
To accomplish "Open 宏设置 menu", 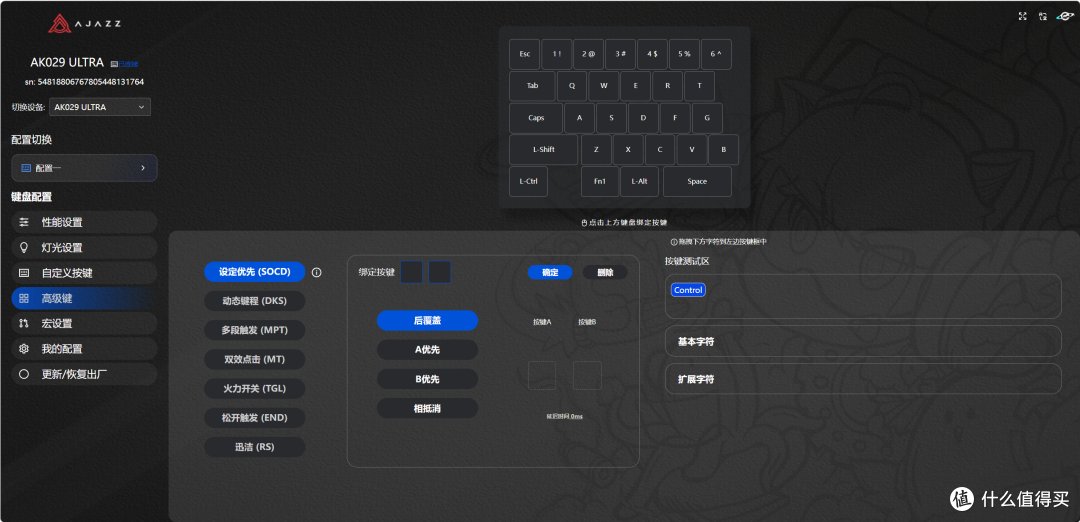I will (84, 323).
